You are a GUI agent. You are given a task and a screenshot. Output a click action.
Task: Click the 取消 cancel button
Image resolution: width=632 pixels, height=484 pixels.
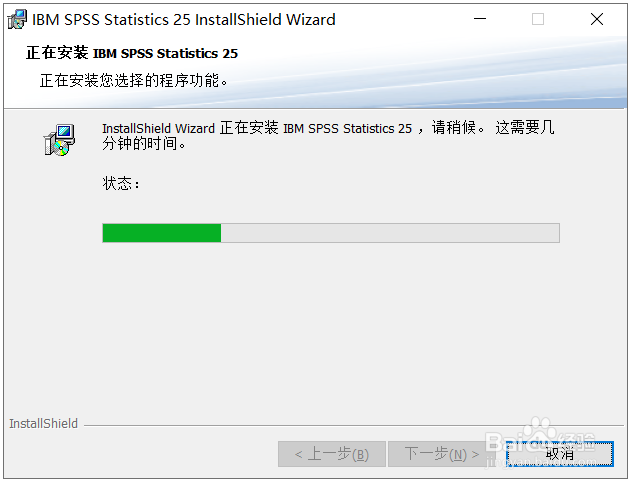tap(560, 454)
